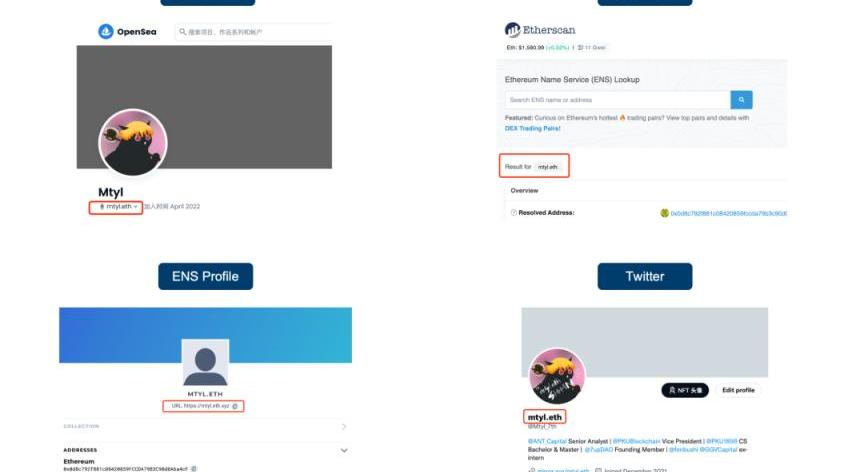Collapse the Addresses section chevron

(344, 450)
